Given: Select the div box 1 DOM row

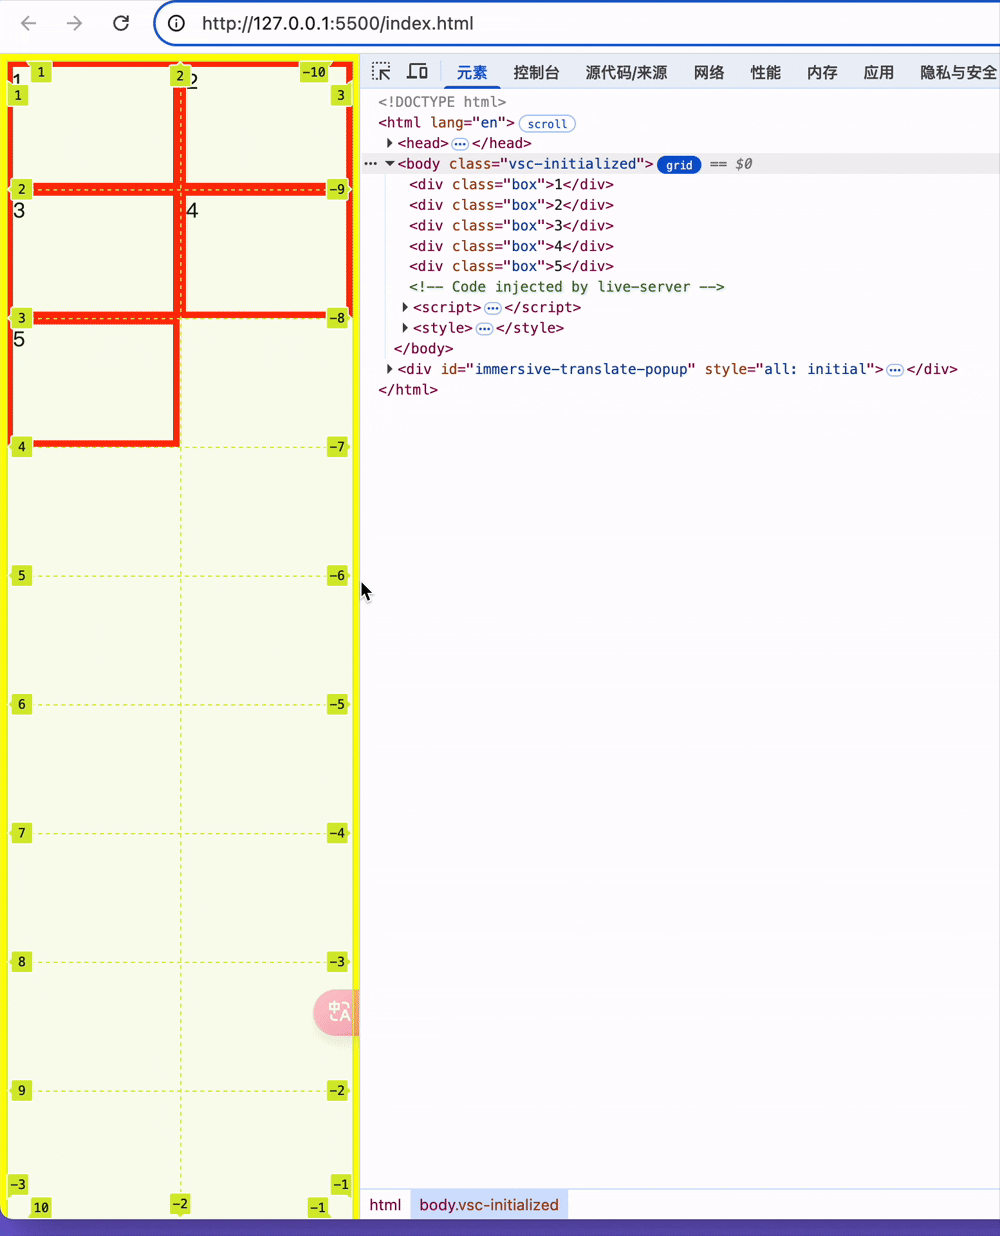Looking at the screenshot, I should click(x=511, y=184).
